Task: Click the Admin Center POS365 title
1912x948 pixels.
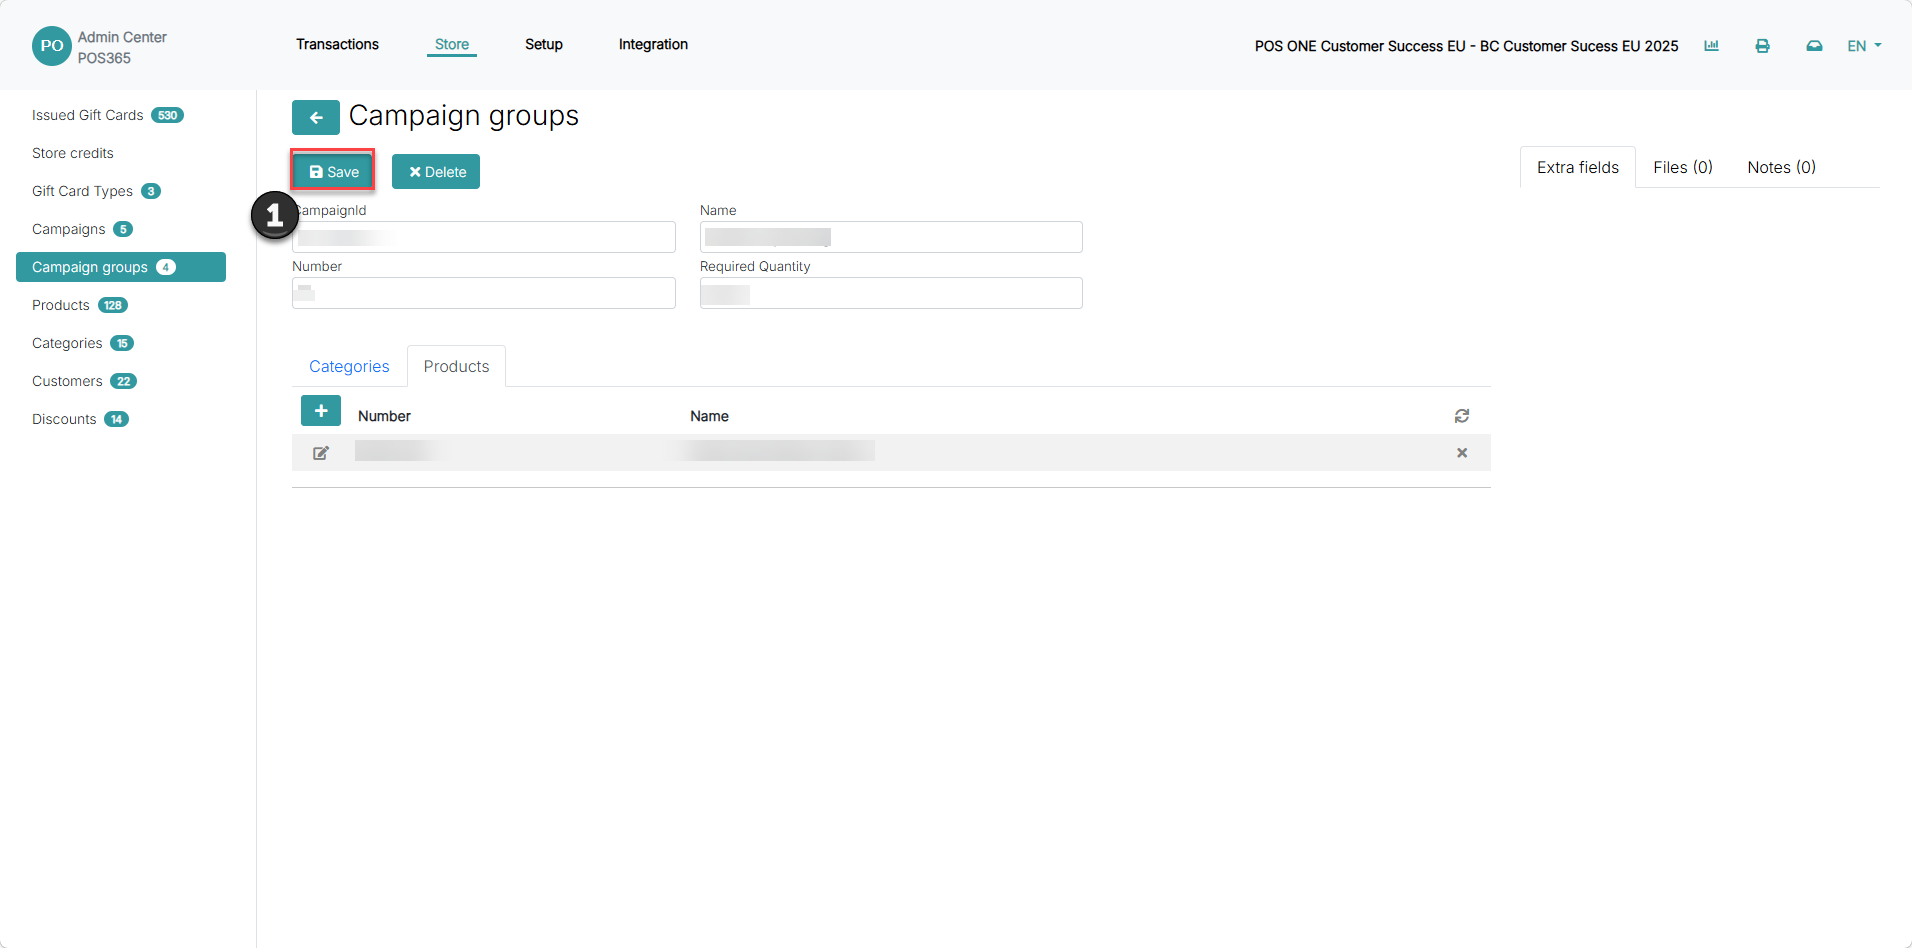Action: (x=122, y=47)
